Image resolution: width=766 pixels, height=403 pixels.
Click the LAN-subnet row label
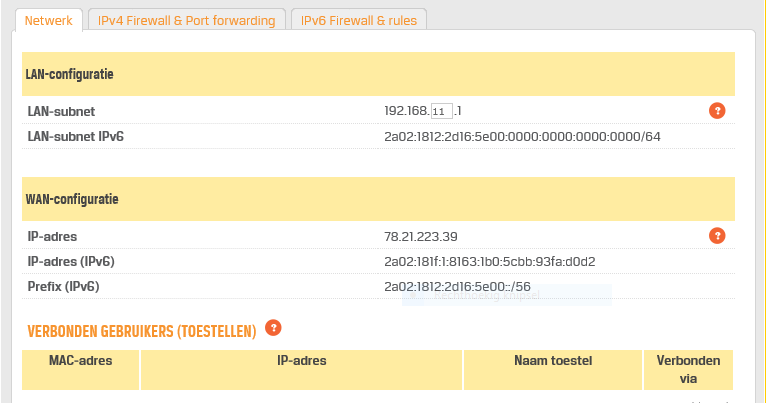(61, 111)
